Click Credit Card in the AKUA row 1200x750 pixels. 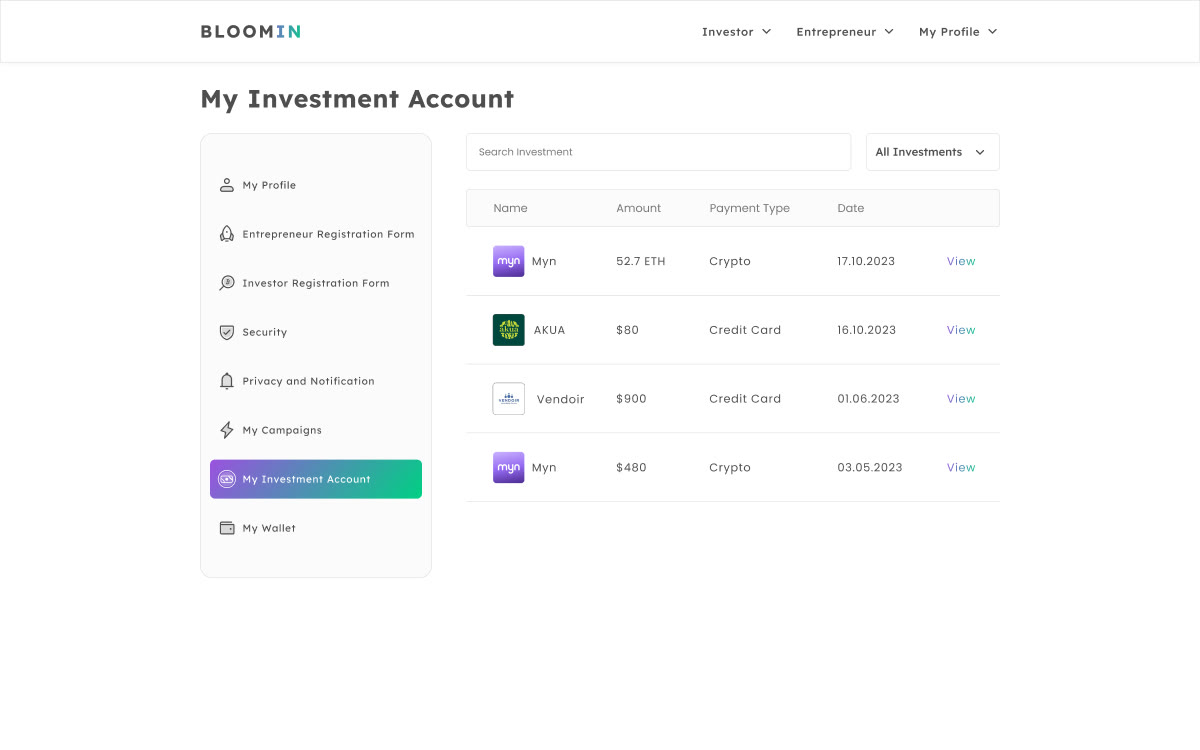point(745,330)
